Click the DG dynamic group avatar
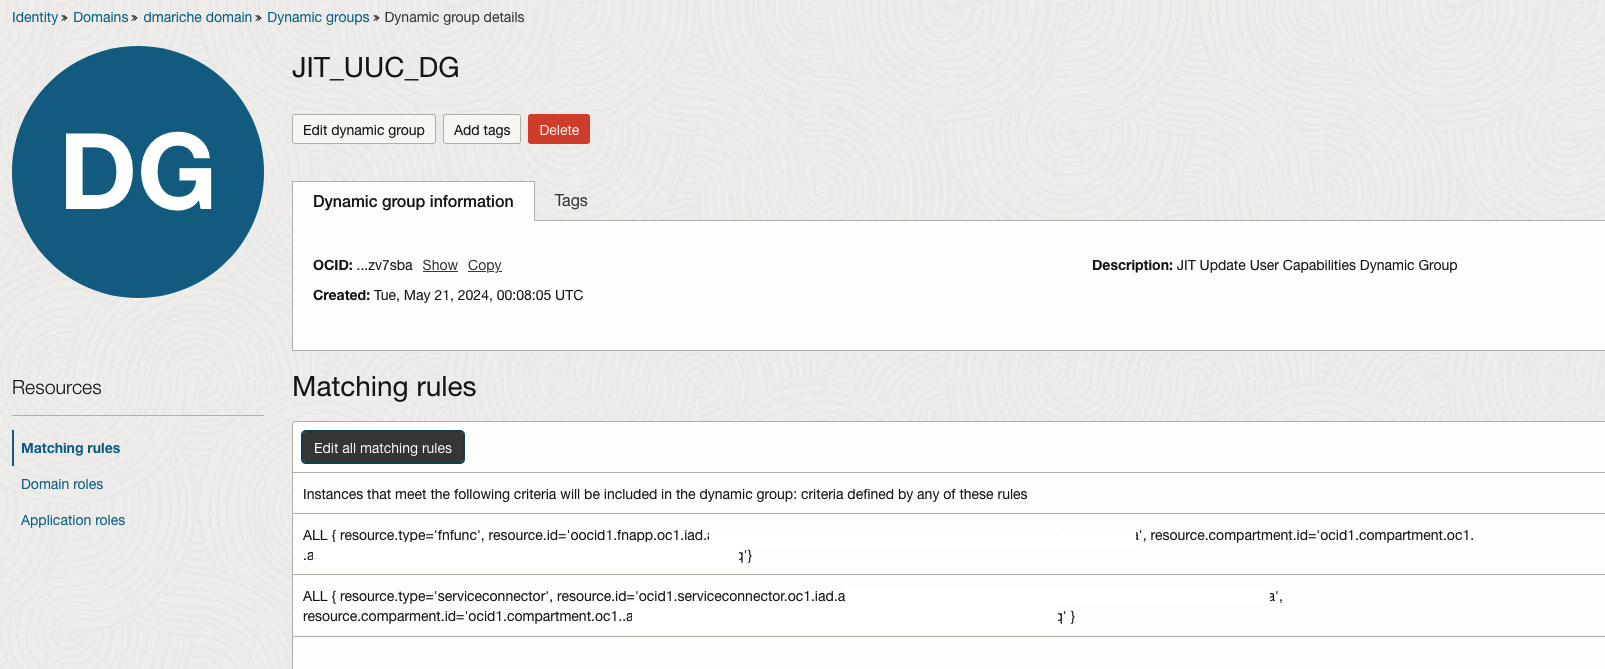1605x669 pixels. pyautogui.click(x=138, y=172)
